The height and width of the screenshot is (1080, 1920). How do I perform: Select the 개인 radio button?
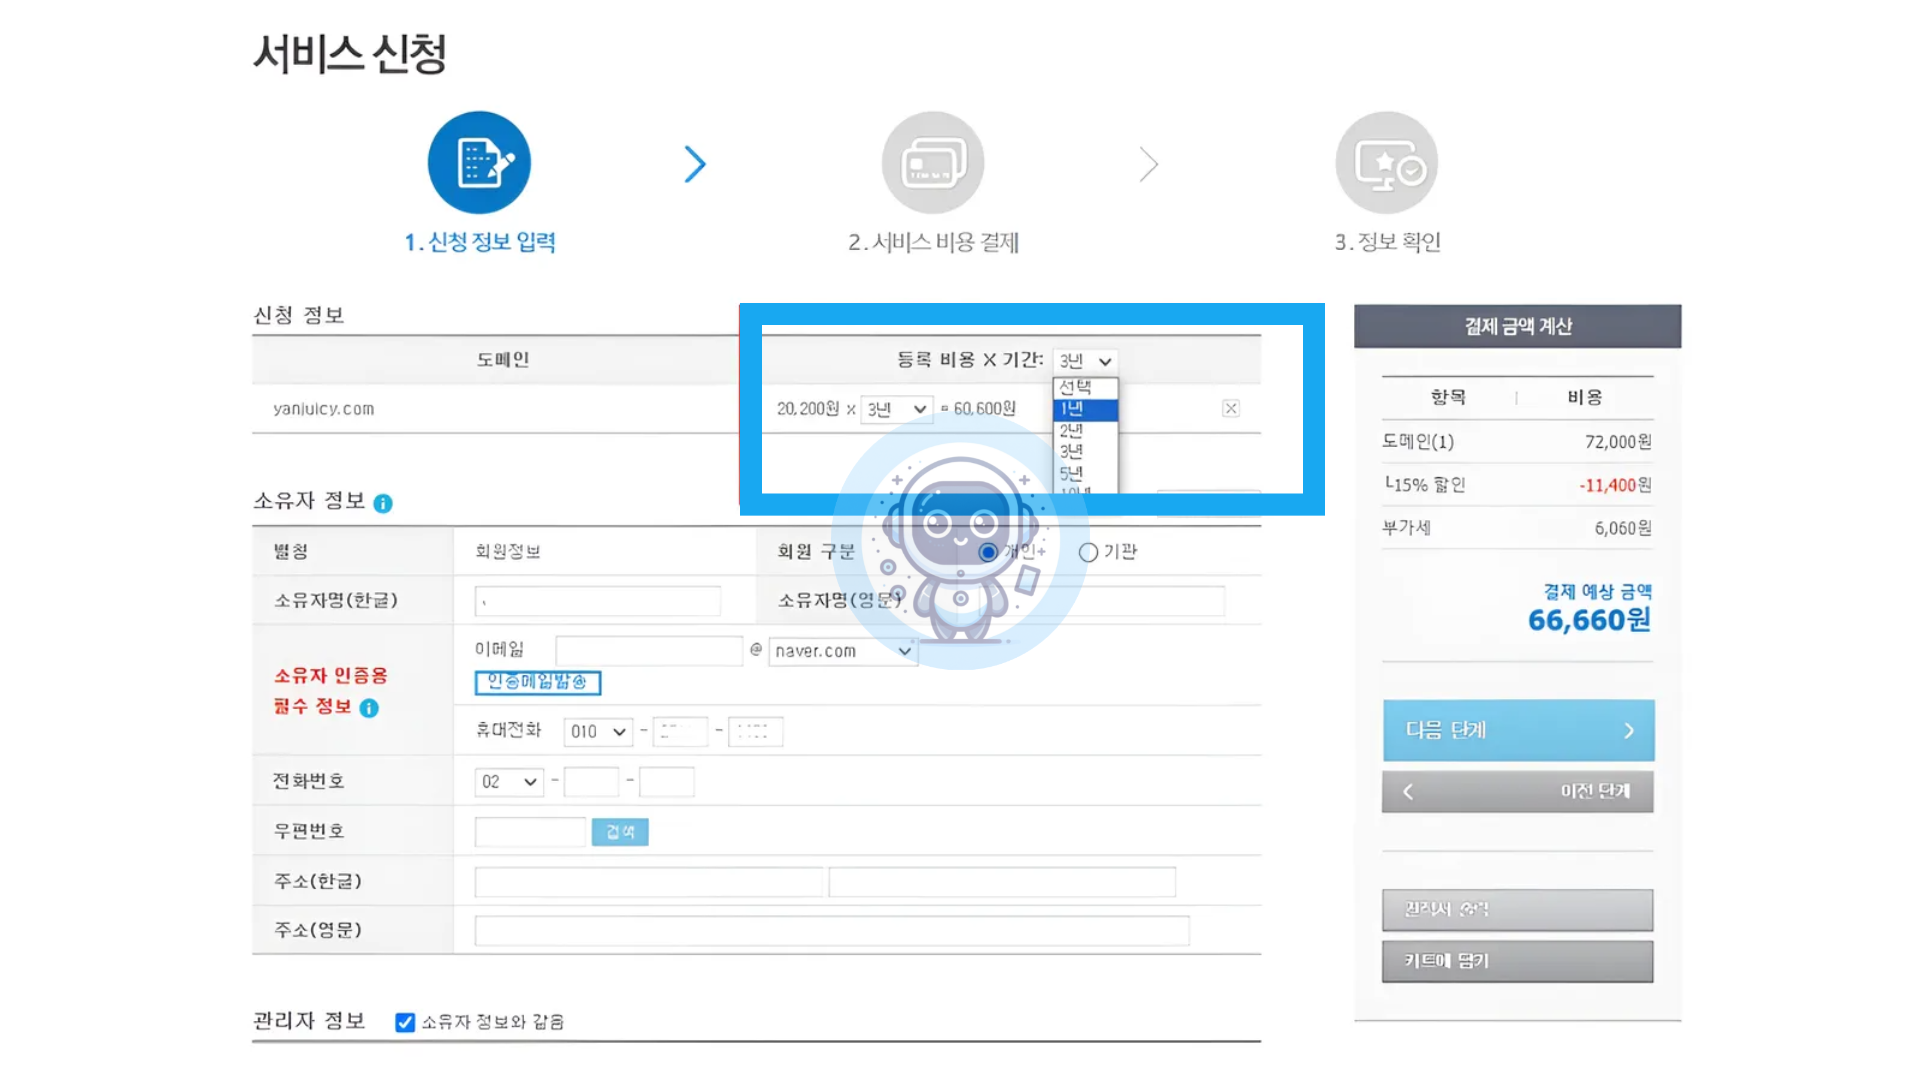pos(988,552)
